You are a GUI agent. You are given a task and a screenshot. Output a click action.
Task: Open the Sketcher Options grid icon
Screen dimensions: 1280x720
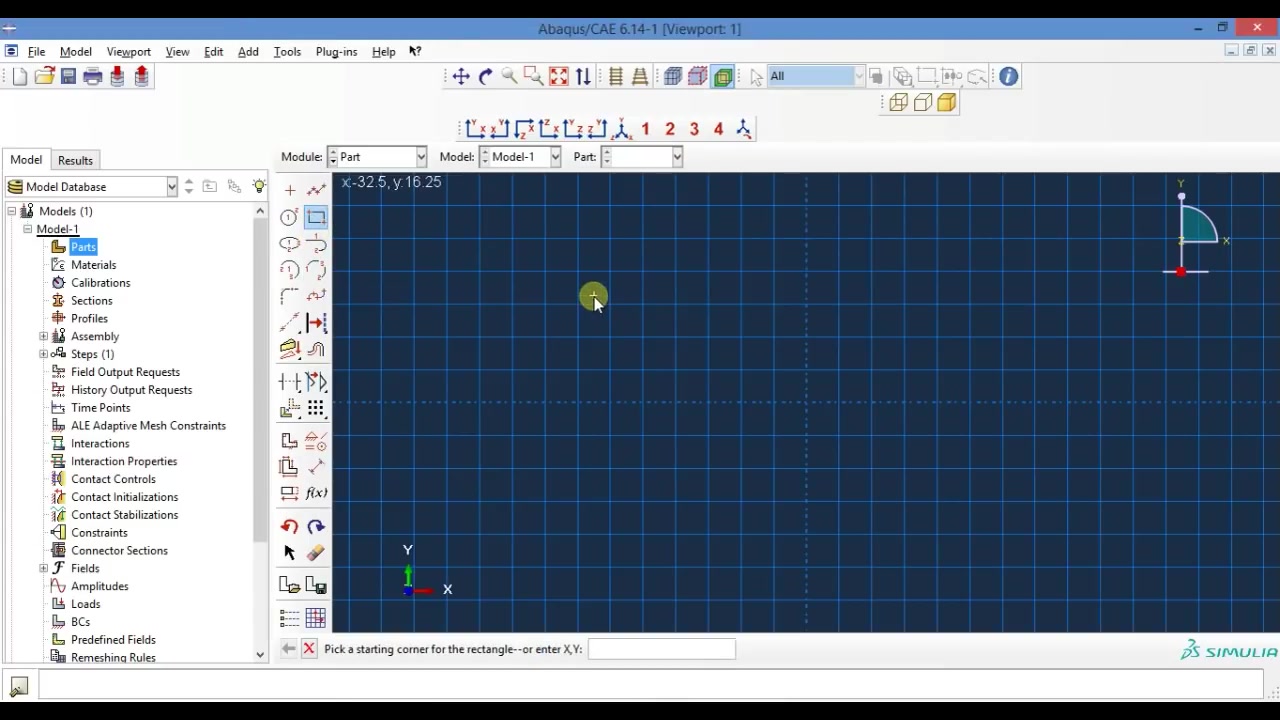pyautogui.click(x=317, y=618)
